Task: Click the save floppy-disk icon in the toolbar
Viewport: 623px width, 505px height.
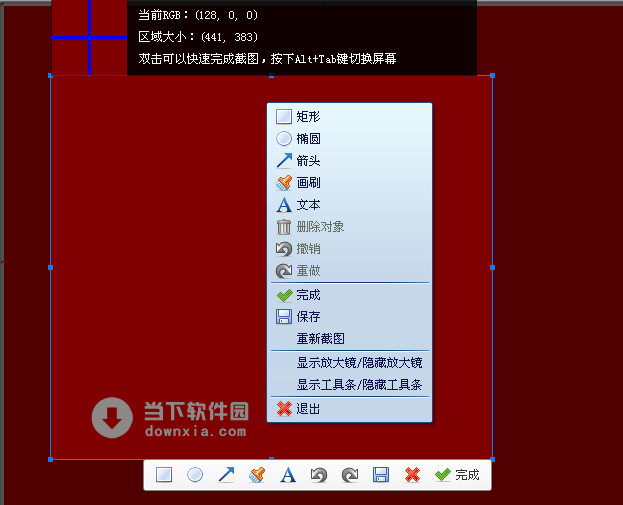Action: (381, 475)
